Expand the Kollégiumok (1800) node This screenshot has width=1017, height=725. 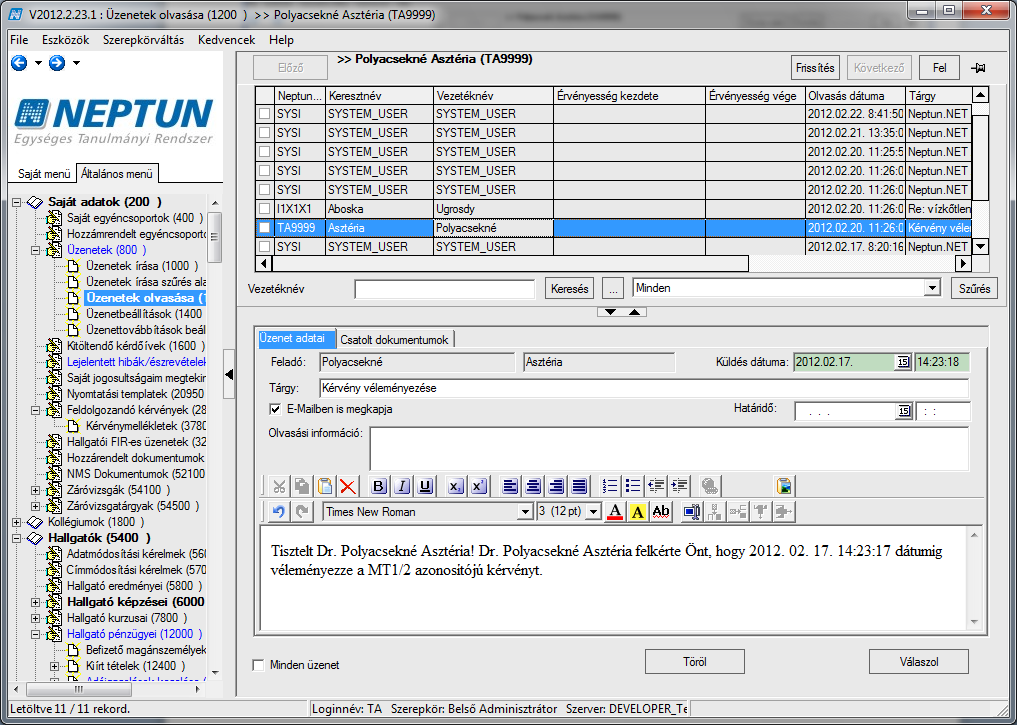pos(16,522)
